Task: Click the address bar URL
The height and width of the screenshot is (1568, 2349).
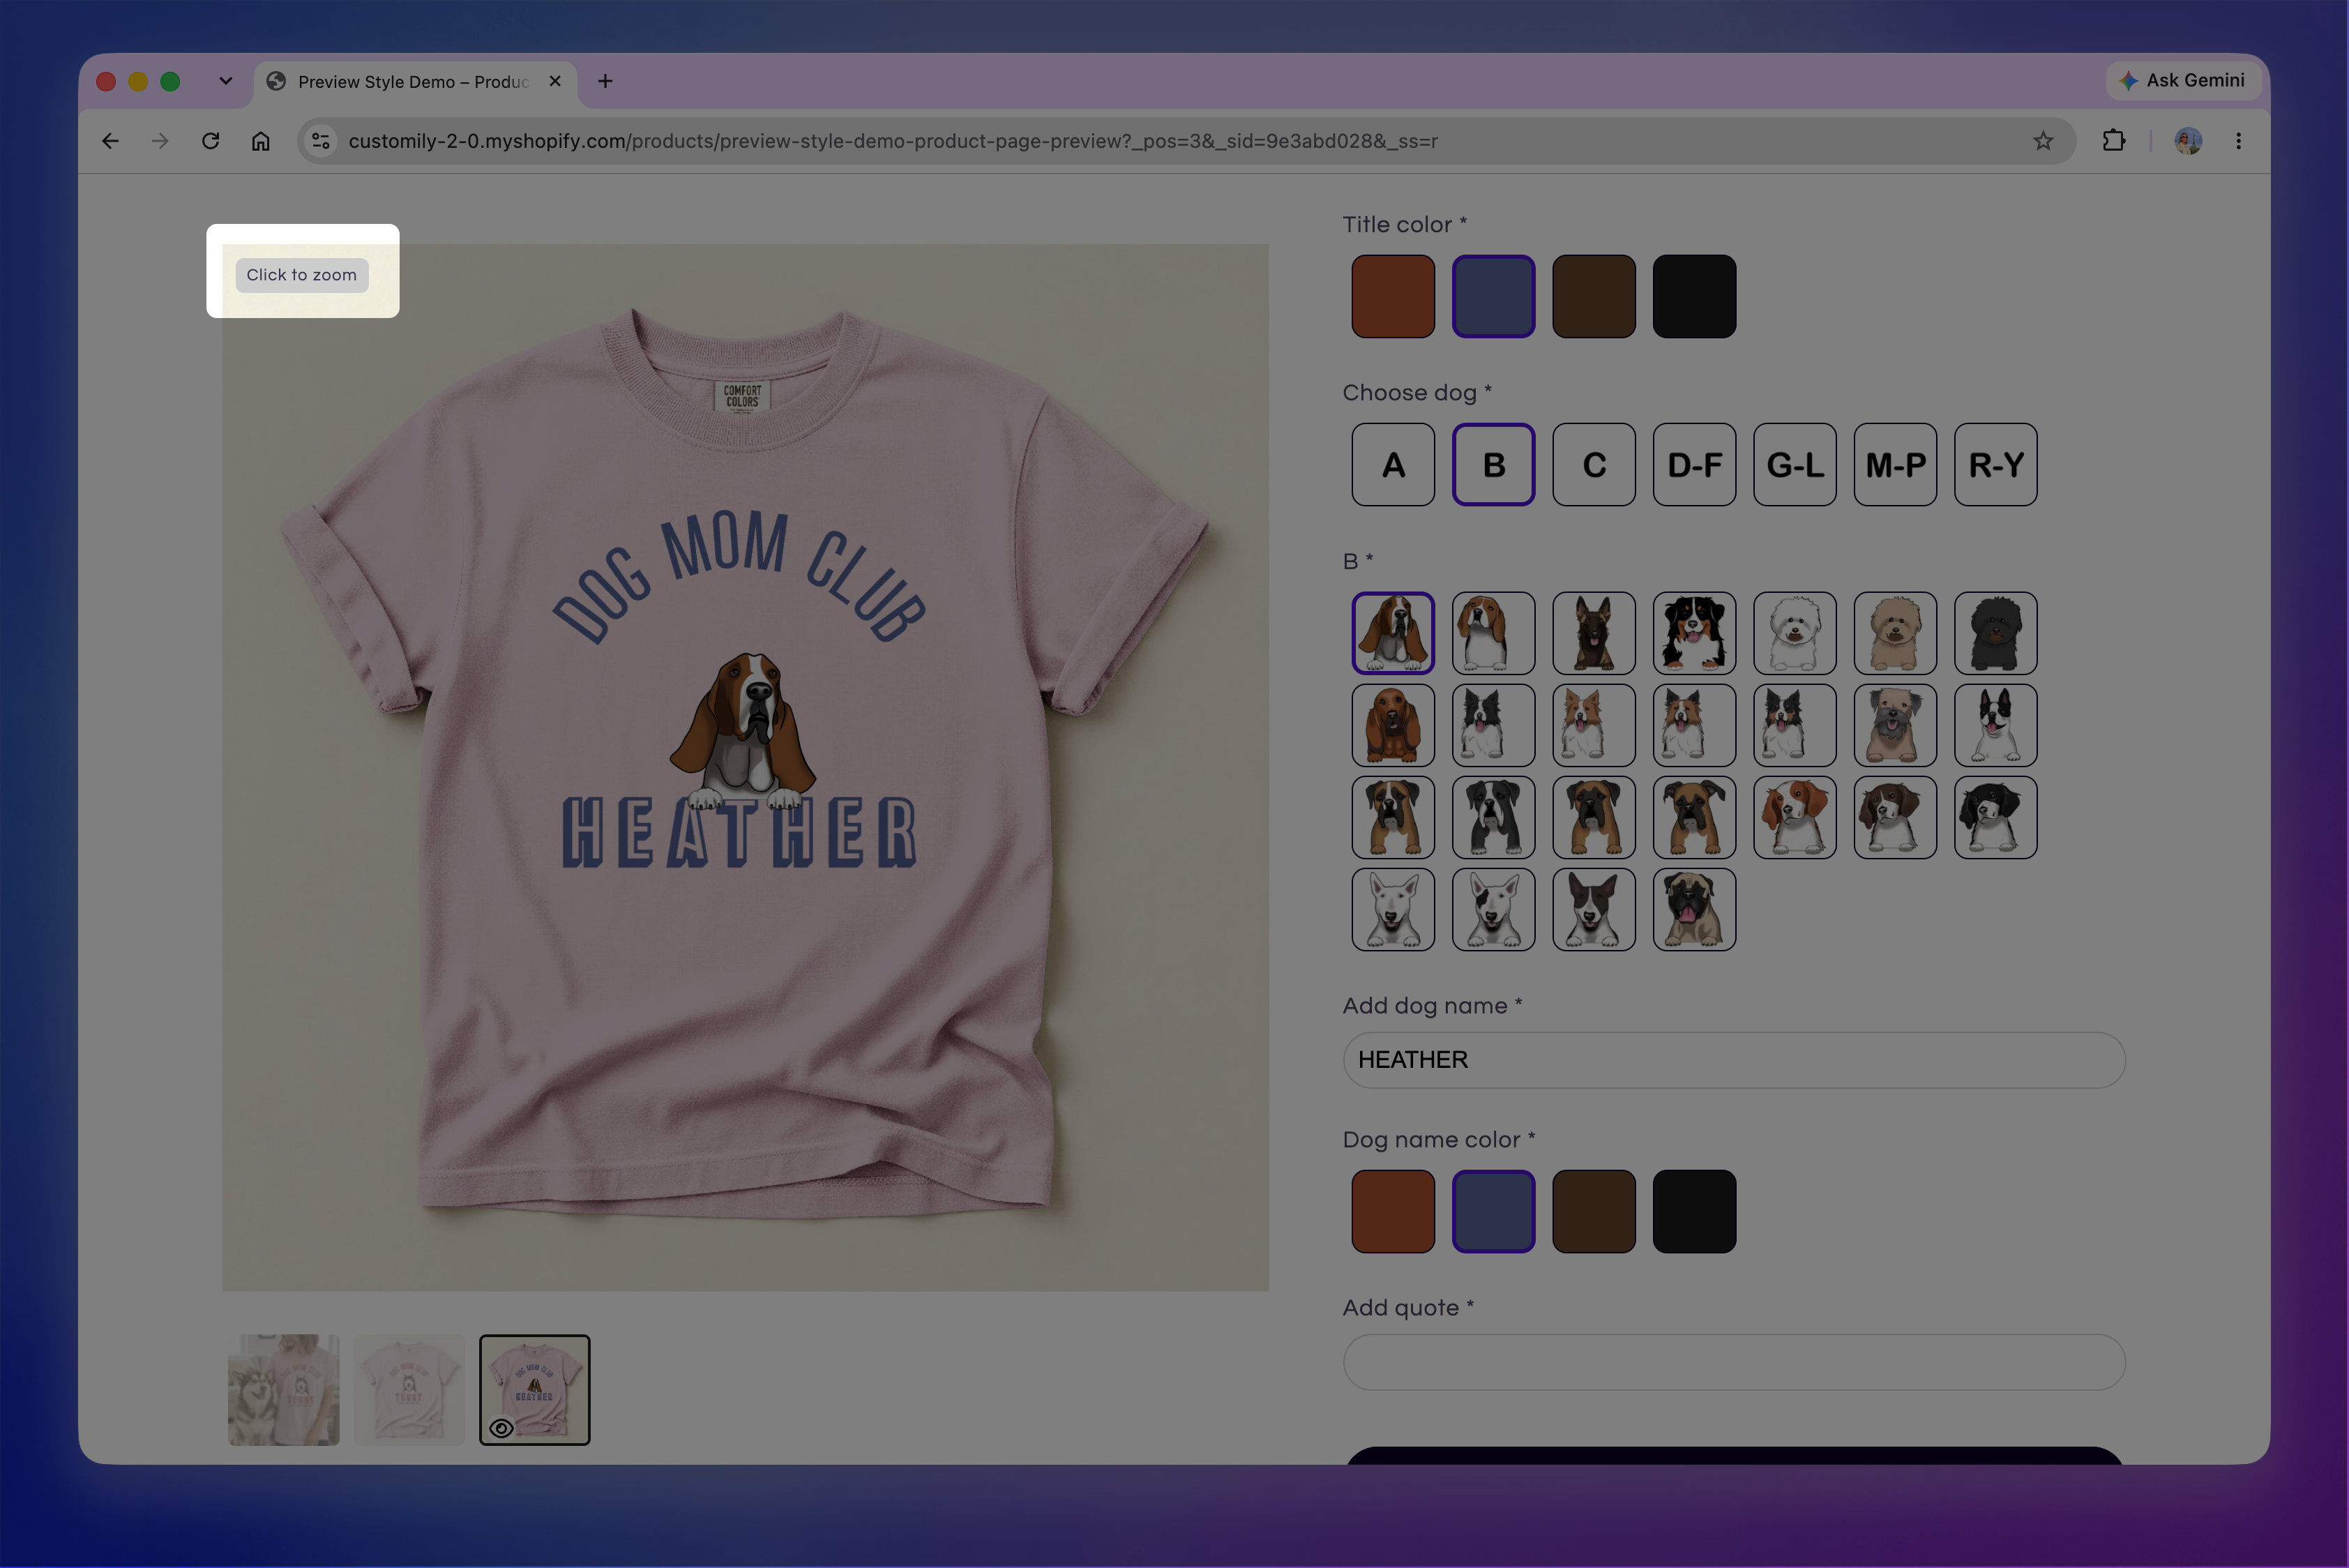Action: click(892, 141)
